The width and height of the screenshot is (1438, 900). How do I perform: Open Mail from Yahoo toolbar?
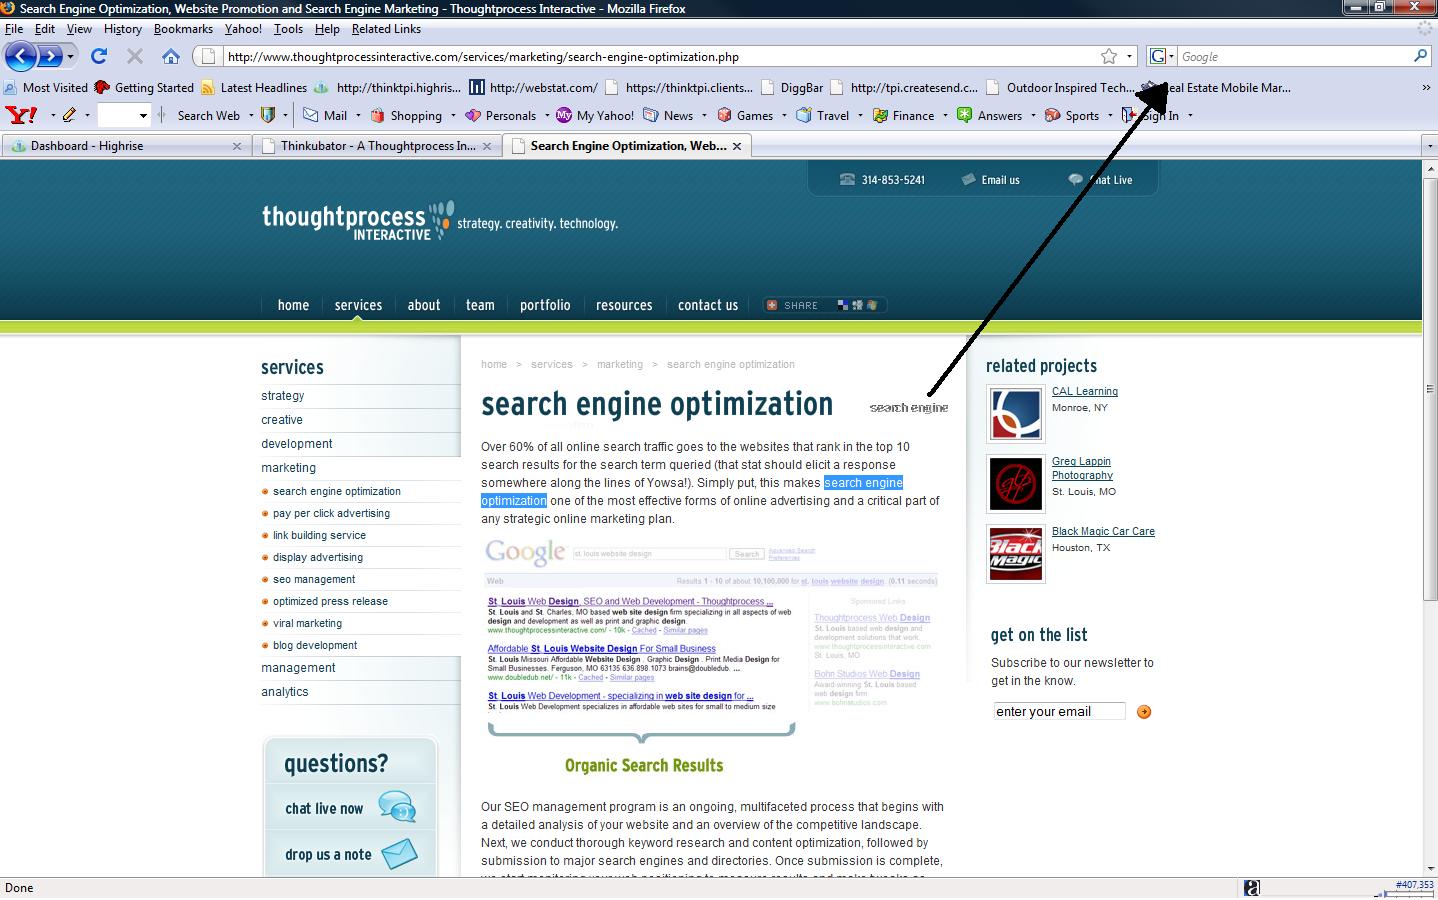326,115
